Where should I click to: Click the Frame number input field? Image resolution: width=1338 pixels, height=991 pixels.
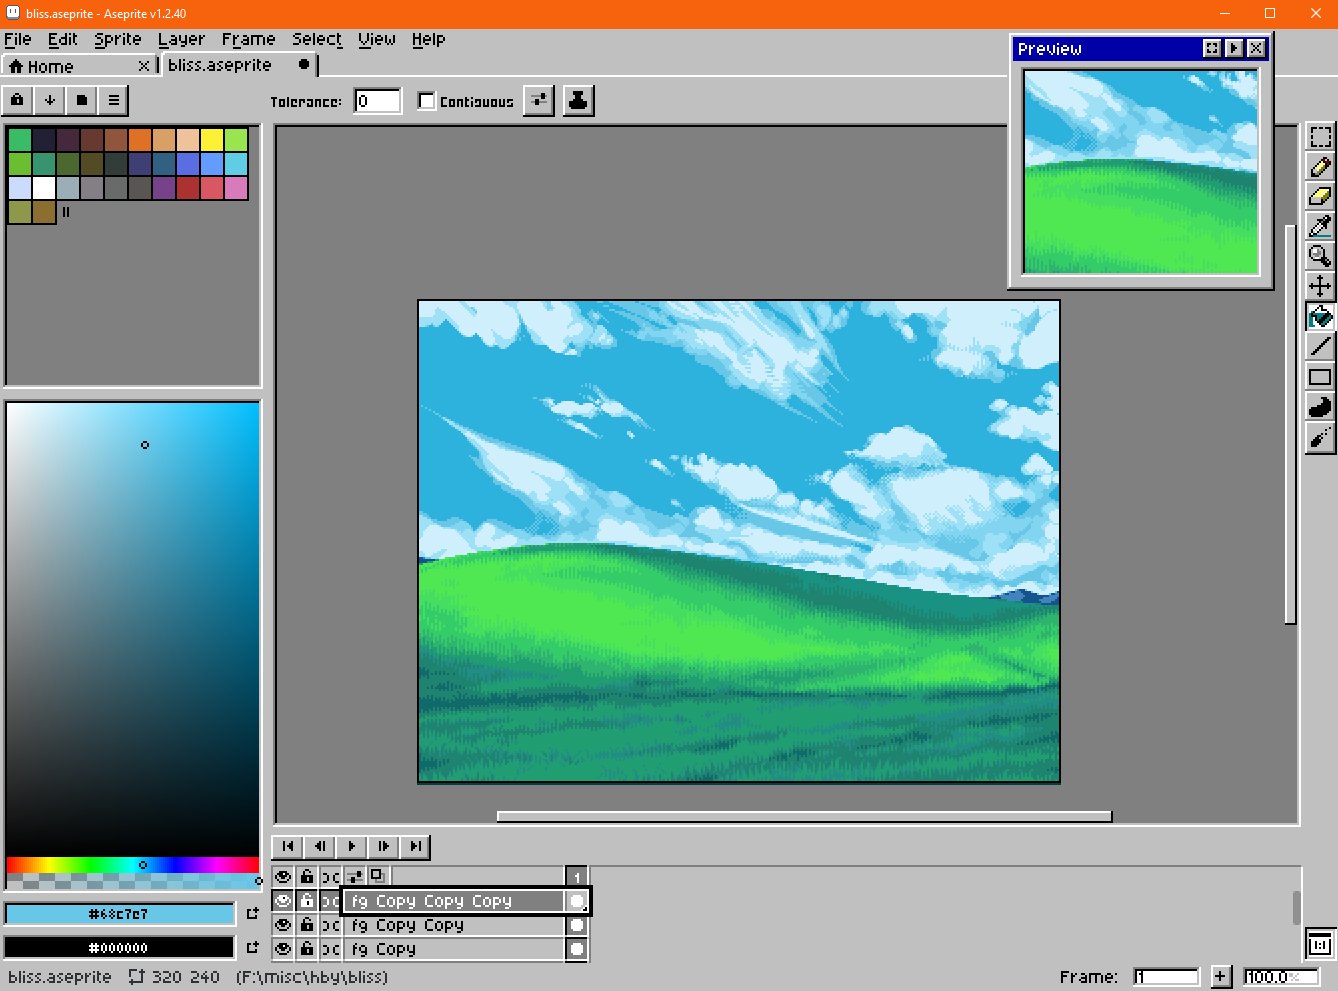1167,977
